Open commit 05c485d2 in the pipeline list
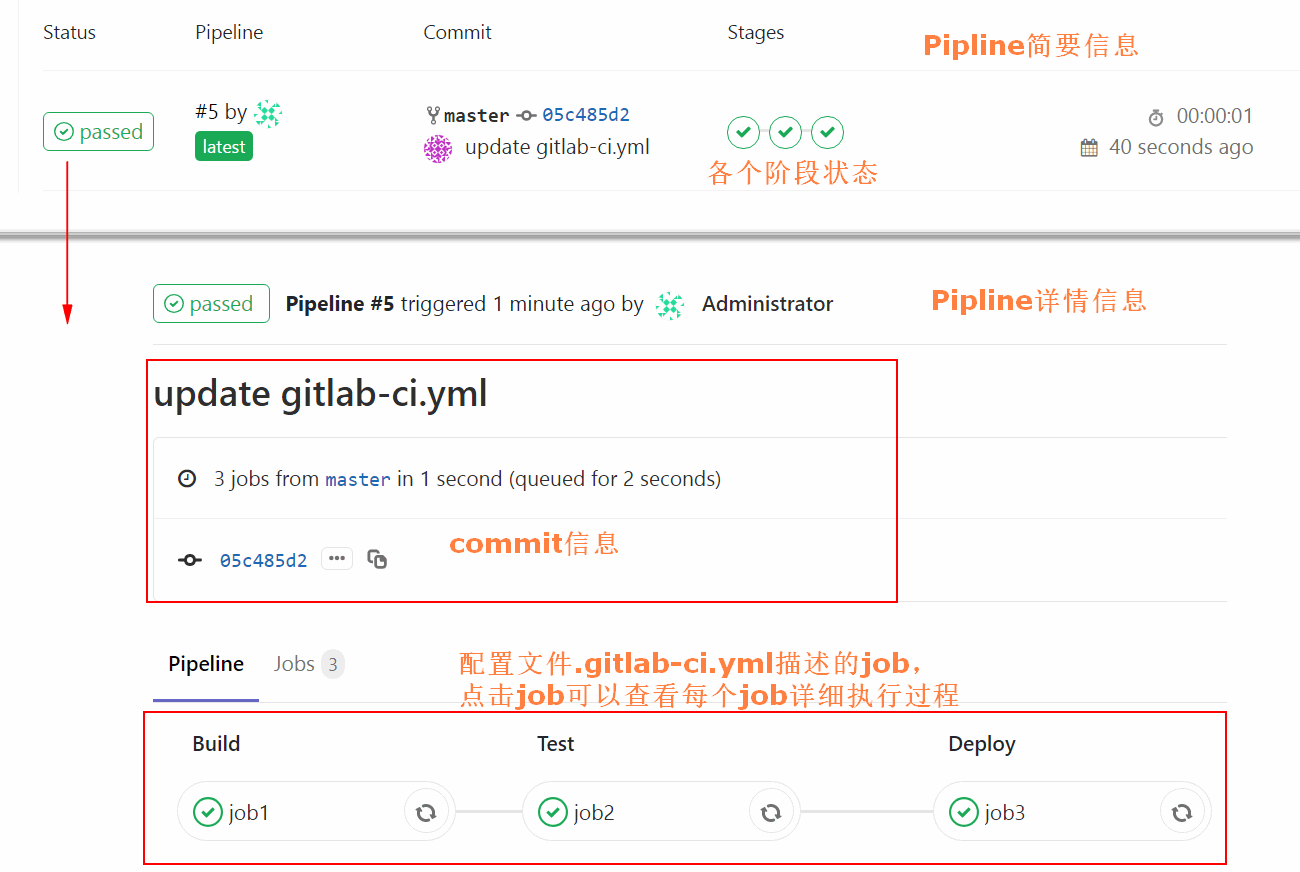Viewport: 1300px width, 872px height. tap(586, 115)
